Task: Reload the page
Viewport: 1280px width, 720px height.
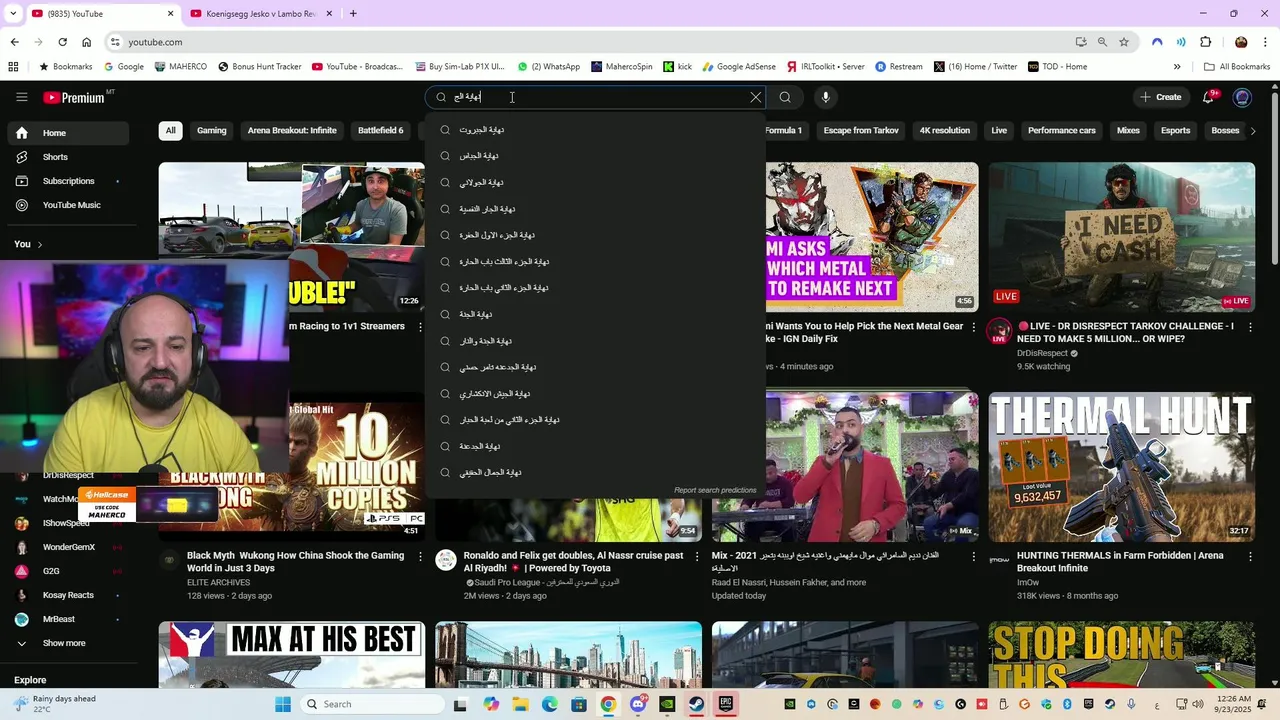Action: (x=62, y=42)
